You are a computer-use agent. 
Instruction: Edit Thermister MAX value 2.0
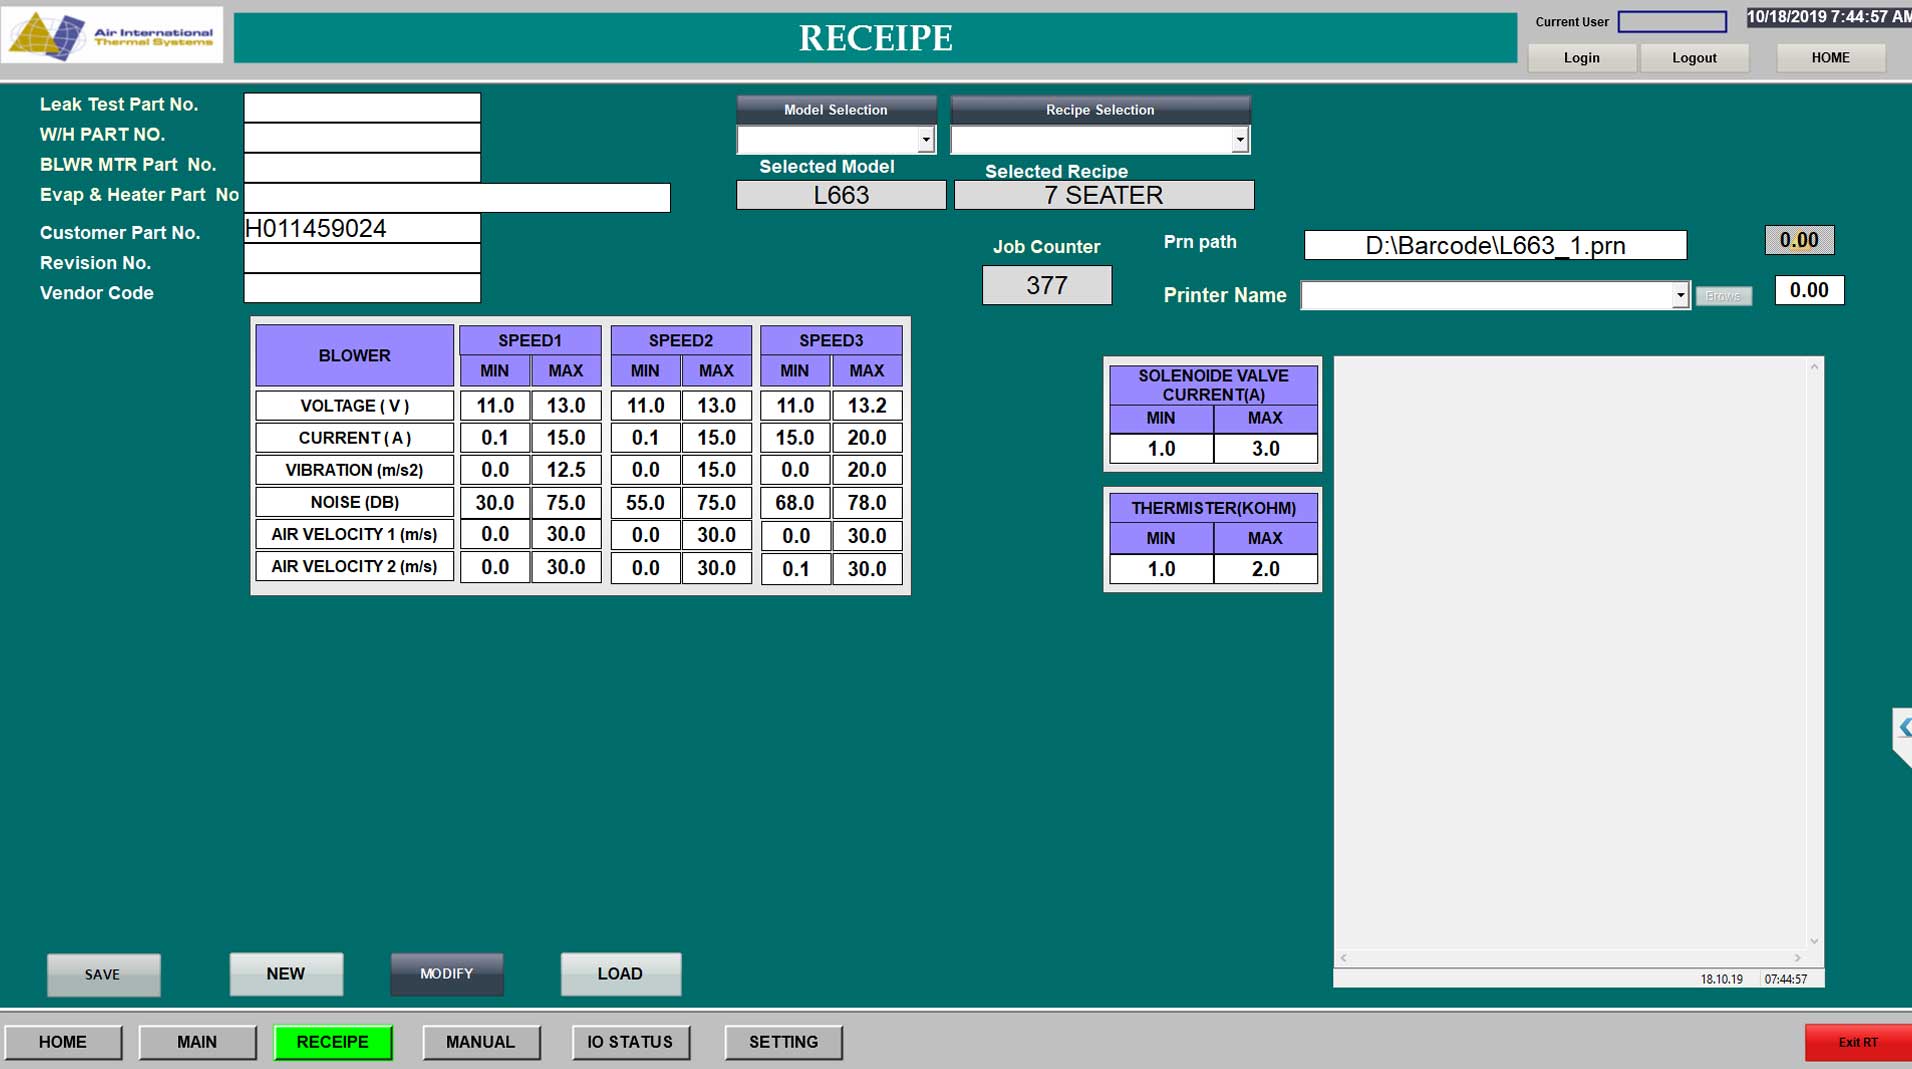pyautogui.click(x=1265, y=569)
